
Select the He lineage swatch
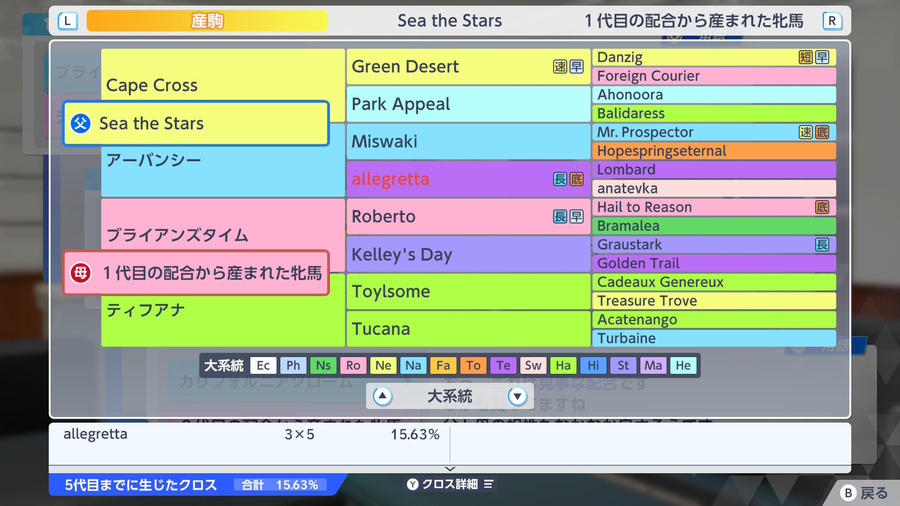click(683, 365)
